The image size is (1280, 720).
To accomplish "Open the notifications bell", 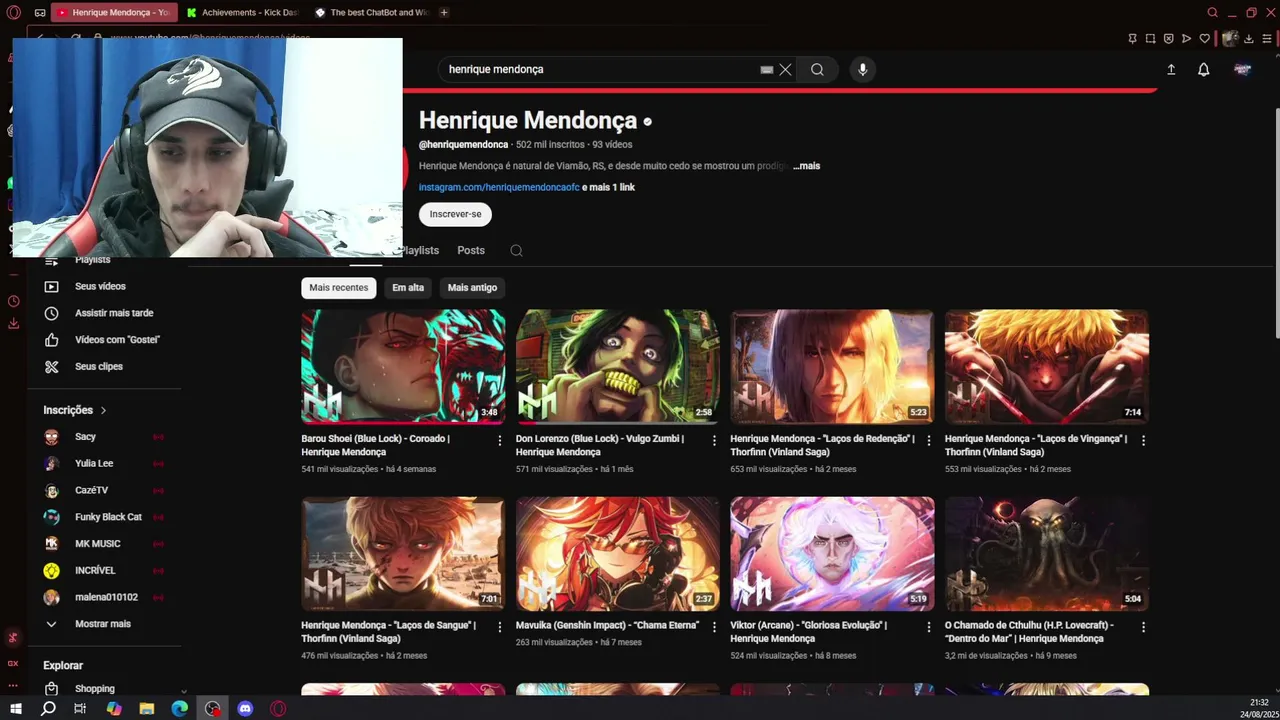I will point(1204,69).
